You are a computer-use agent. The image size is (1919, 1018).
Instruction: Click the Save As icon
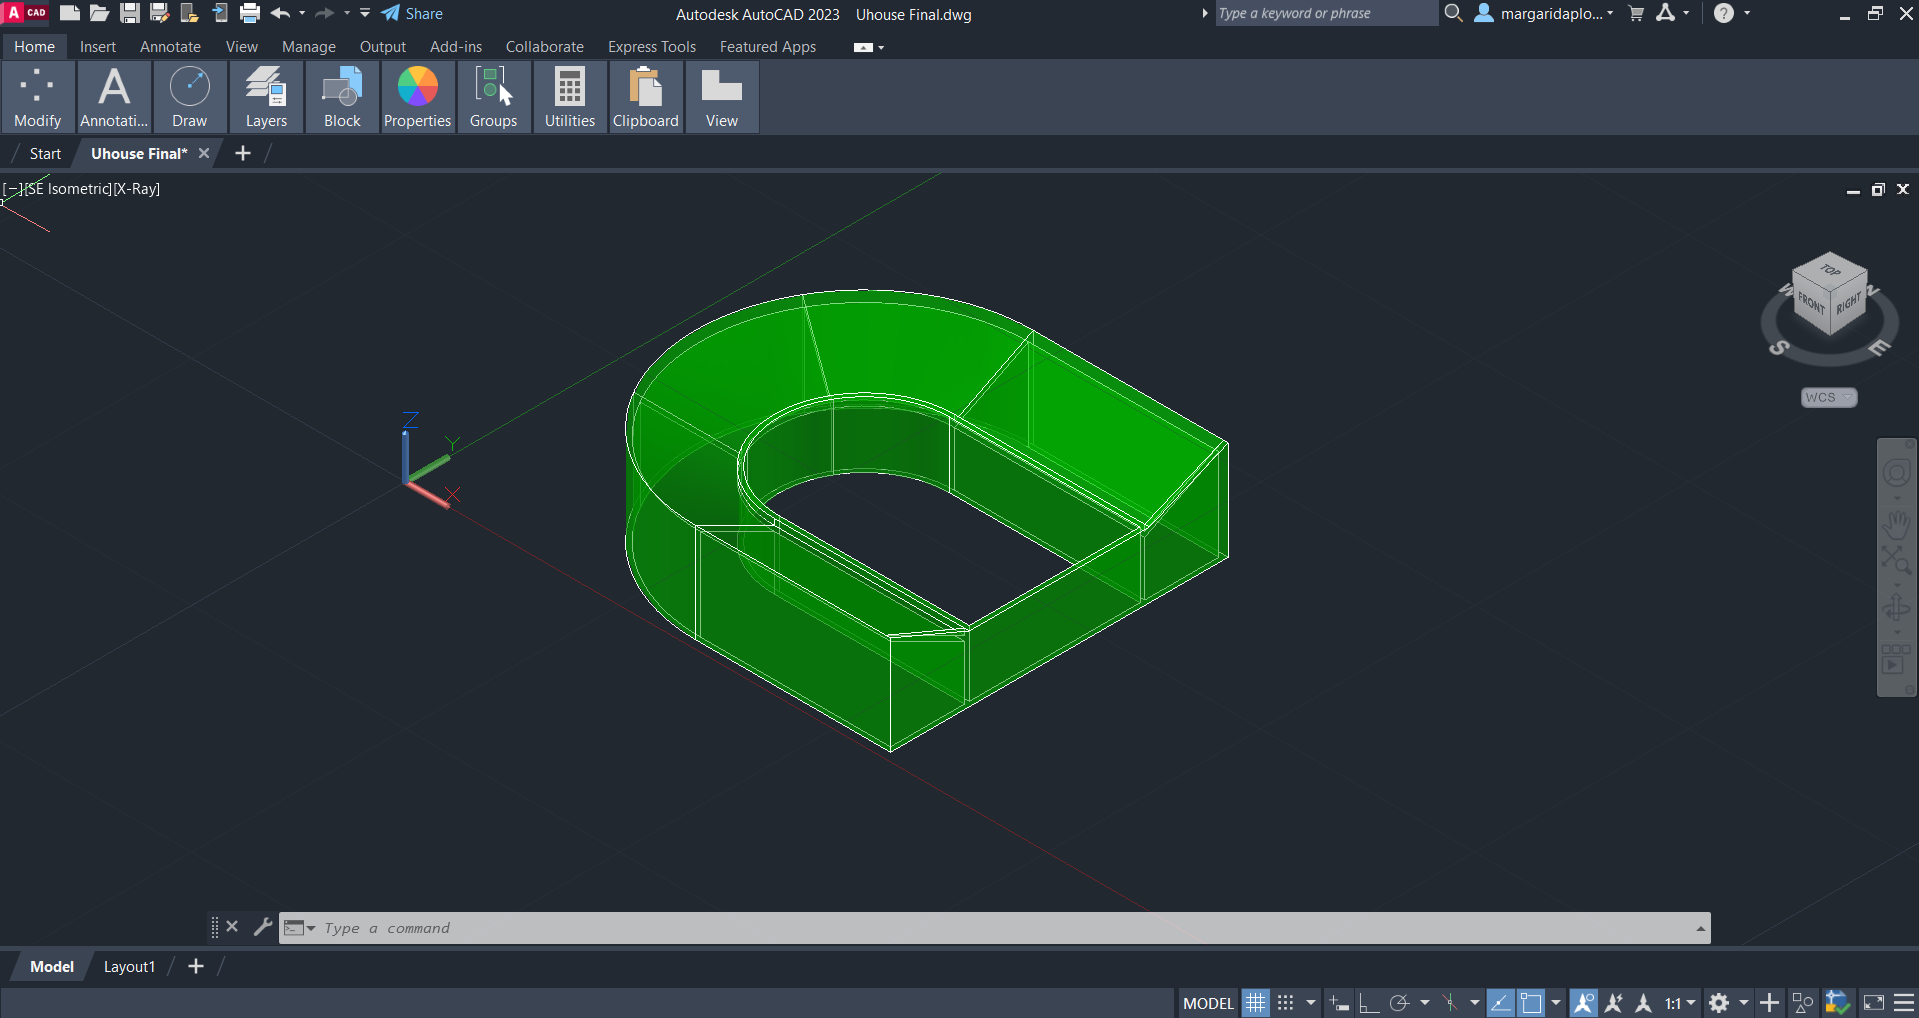(x=159, y=13)
